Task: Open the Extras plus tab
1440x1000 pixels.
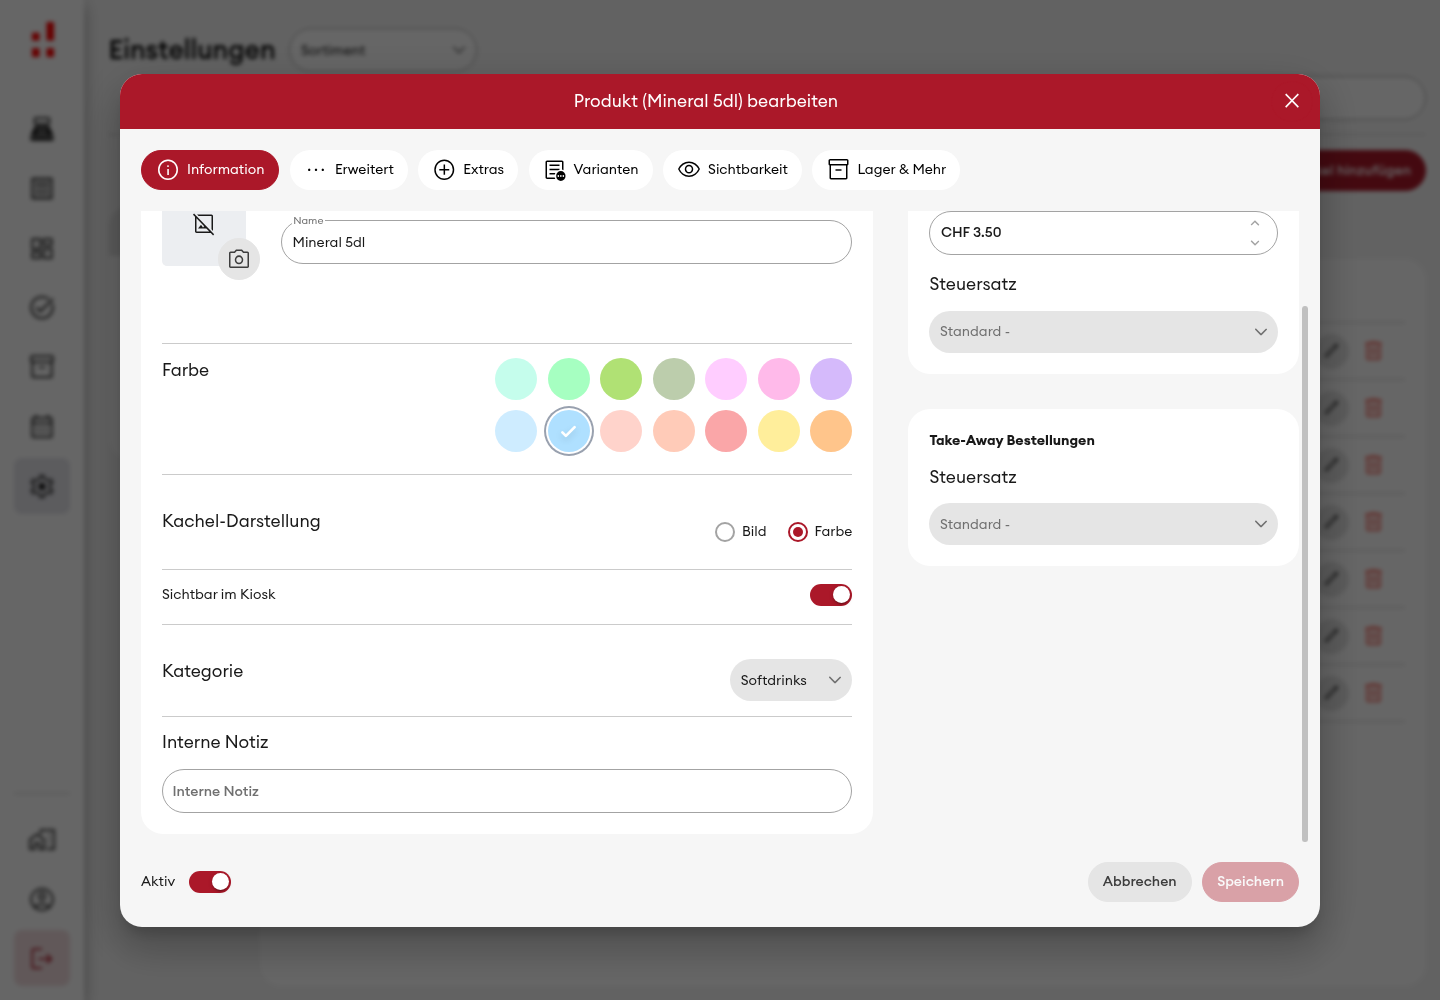Action: click(x=468, y=170)
